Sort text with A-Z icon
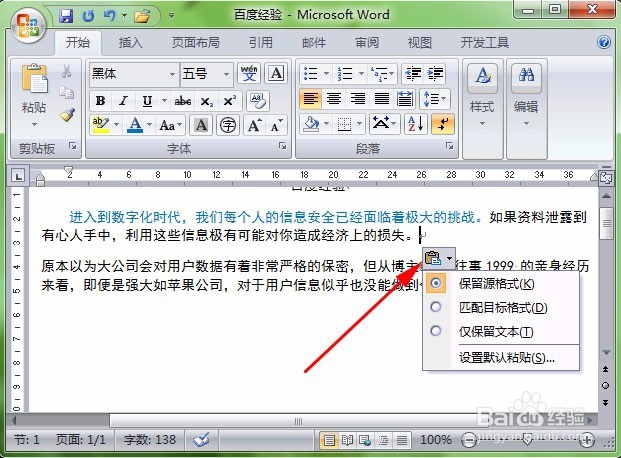 [x=415, y=124]
